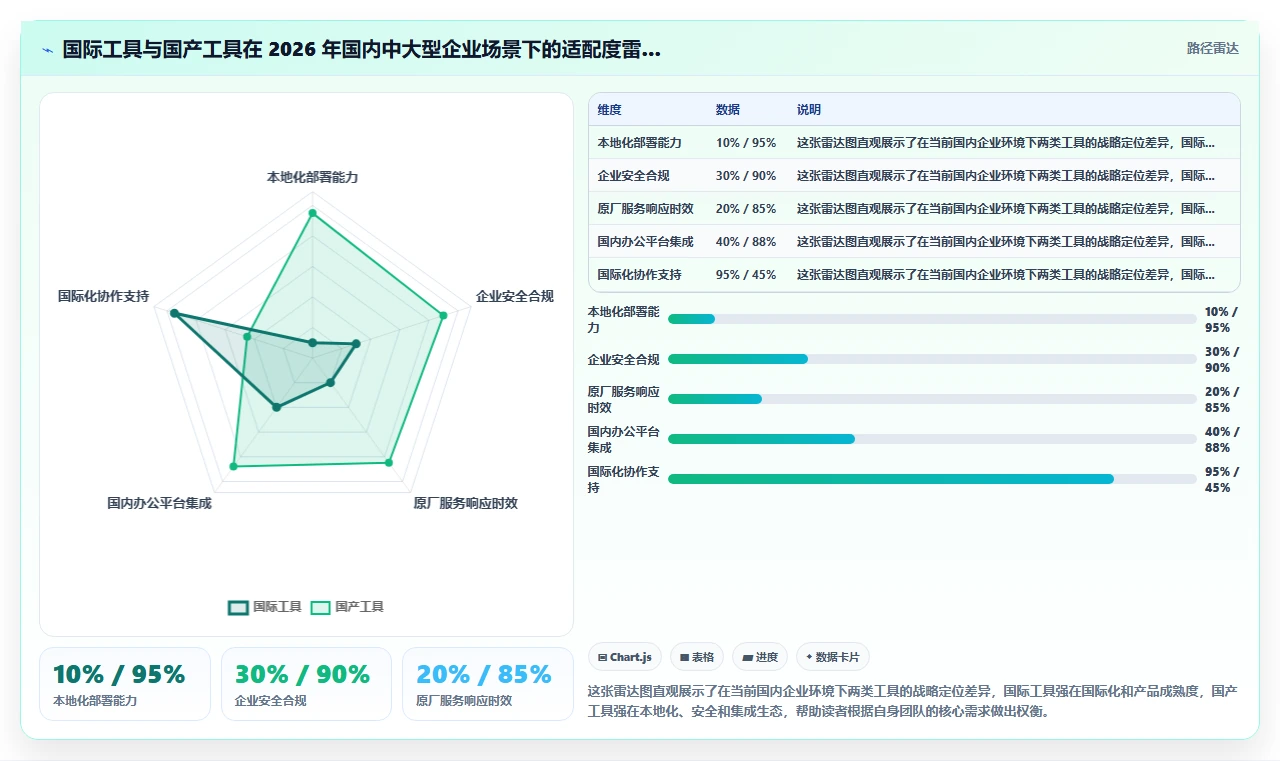Click the radar axis label 企业安全合规
Image resolution: width=1280 pixels, height=761 pixels.
point(515,296)
